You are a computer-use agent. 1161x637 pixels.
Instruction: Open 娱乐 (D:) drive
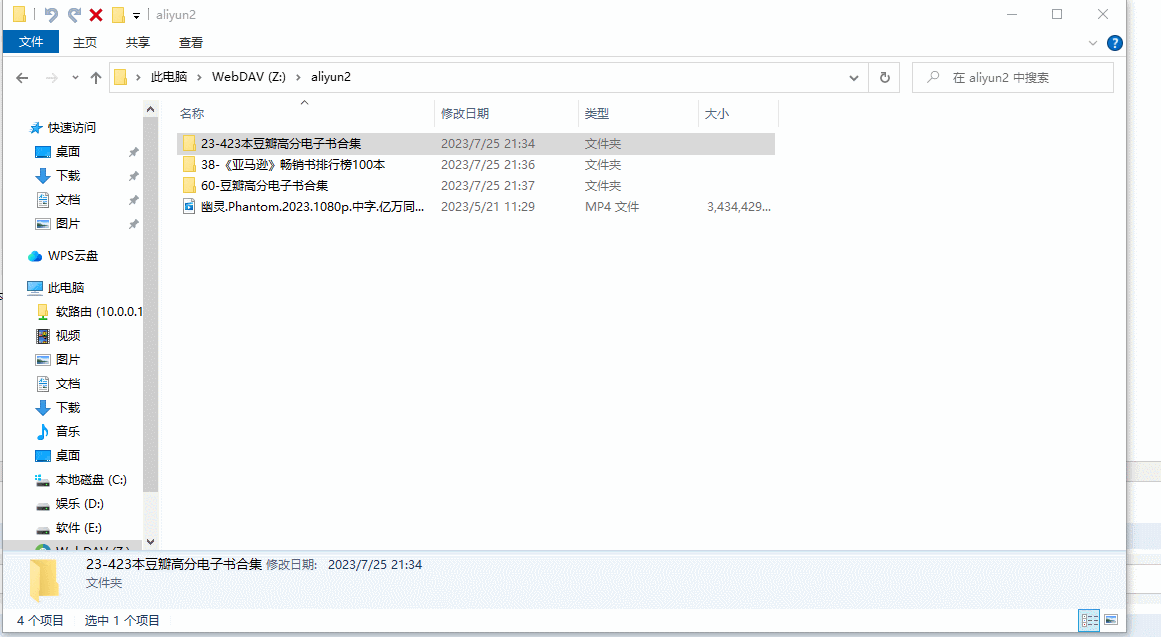pos(79,504)
